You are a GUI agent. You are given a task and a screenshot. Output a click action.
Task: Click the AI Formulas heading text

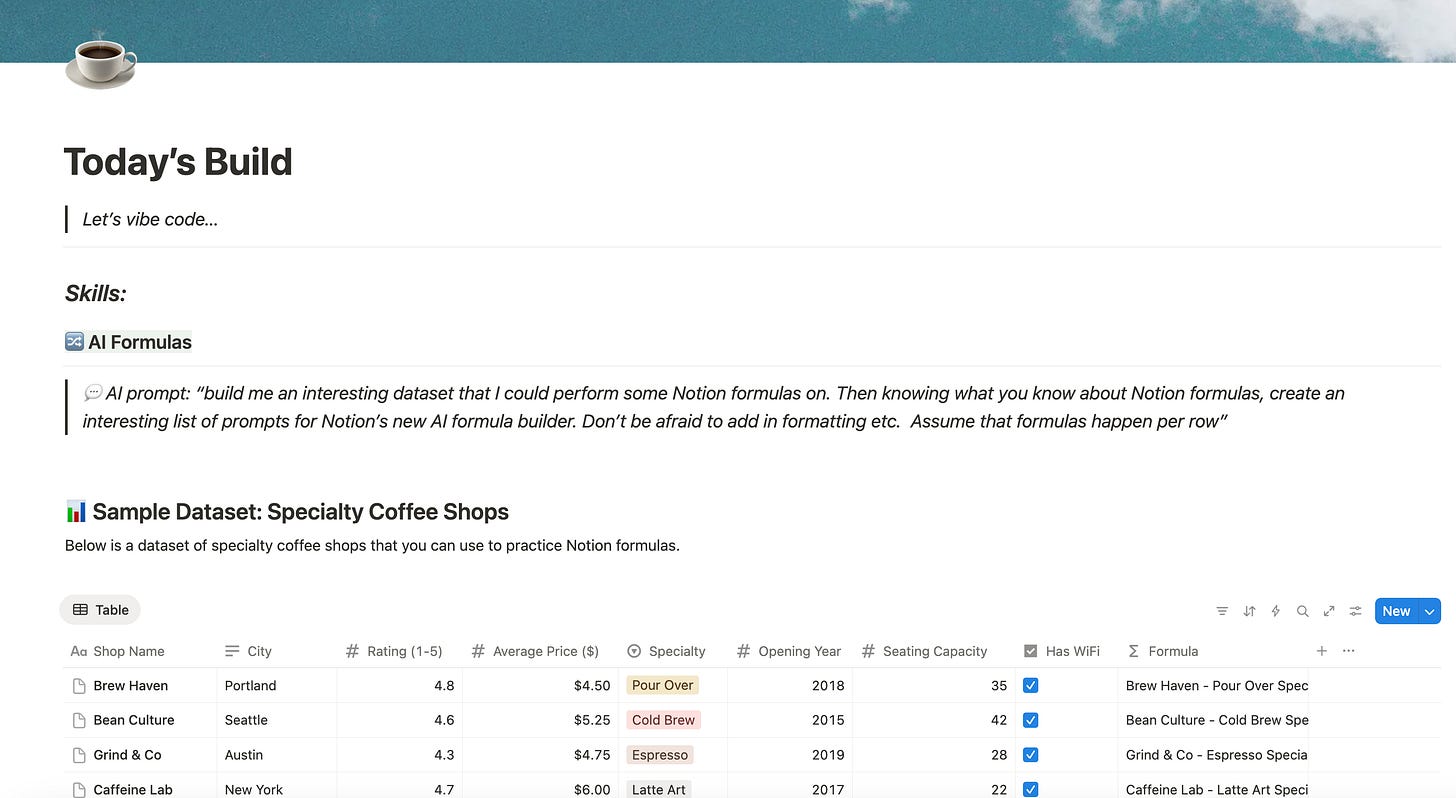(140, 342)
